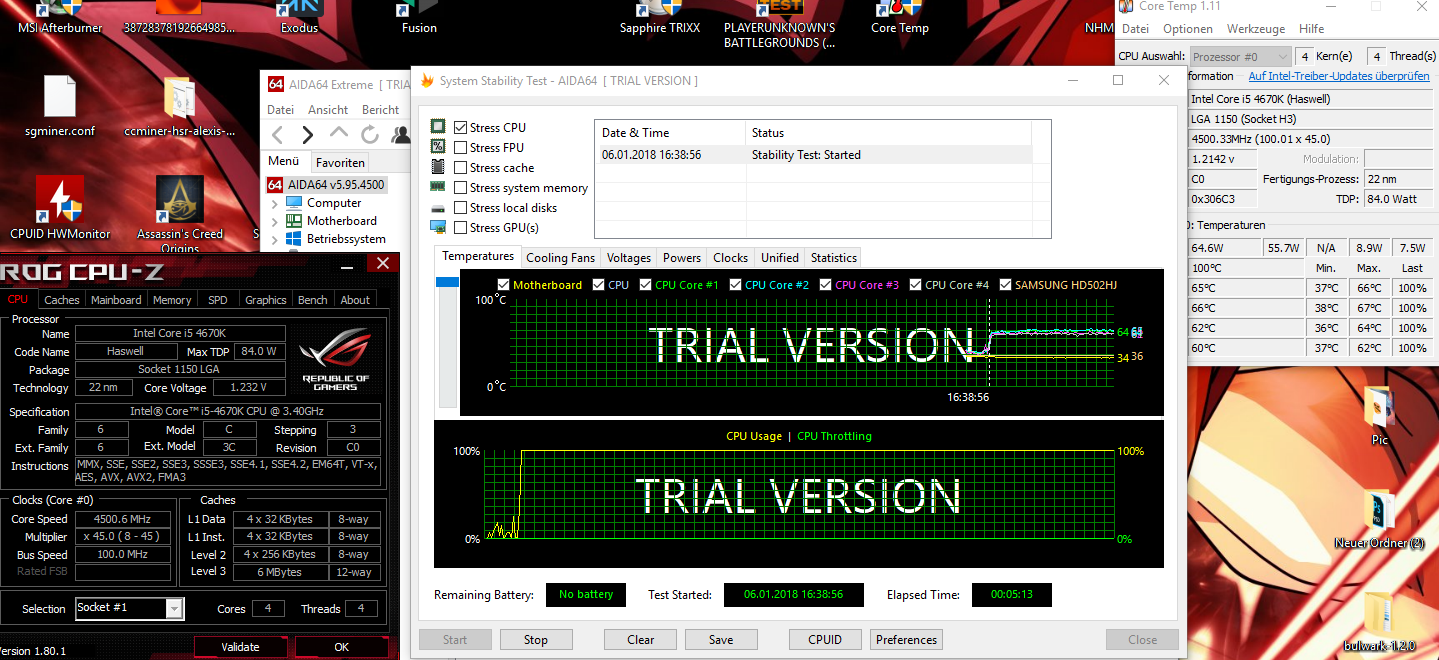The width and height of the screenshot is (1439, 660).
Task: Enable the Stress GPU(s) checkbox
Action: coord(461,228)
